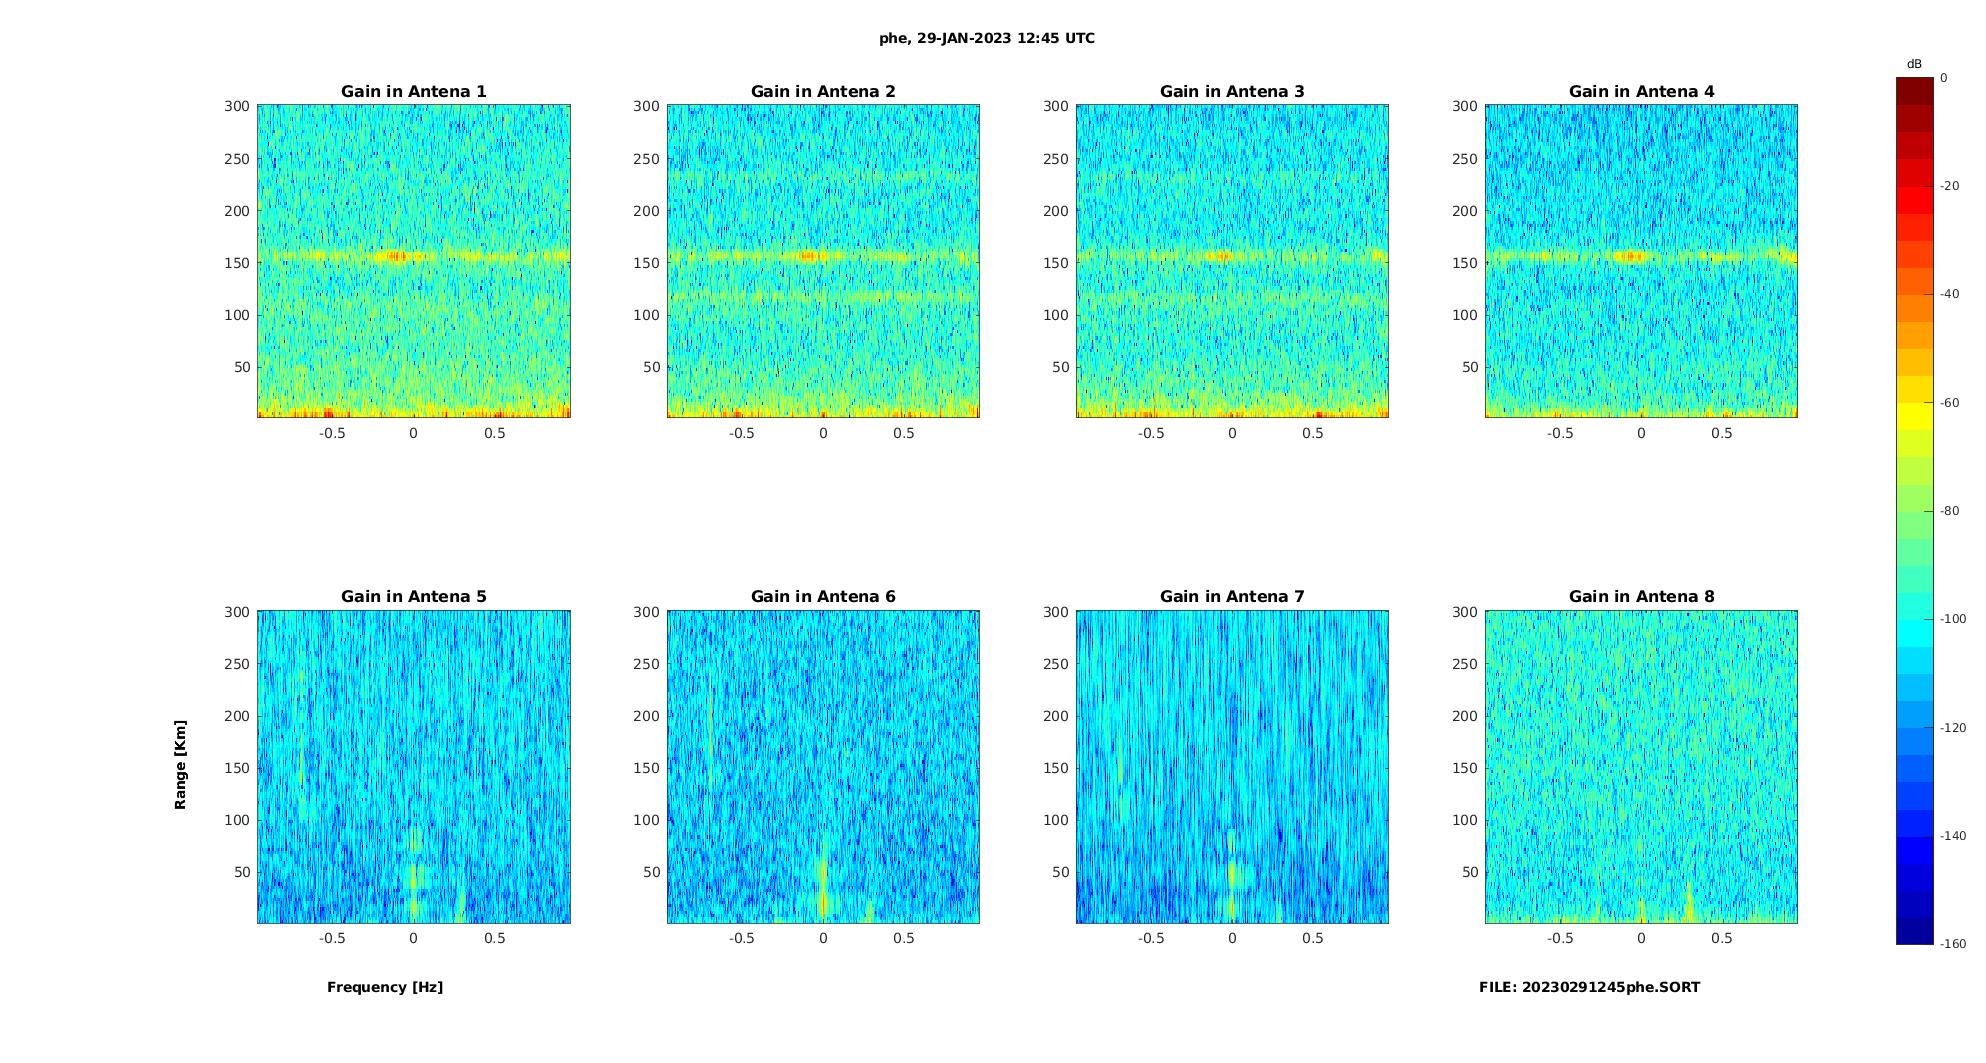Click the Gain in Antena 1 title
This screenshot has height=1063, width=1986.
tap(413, 91)
